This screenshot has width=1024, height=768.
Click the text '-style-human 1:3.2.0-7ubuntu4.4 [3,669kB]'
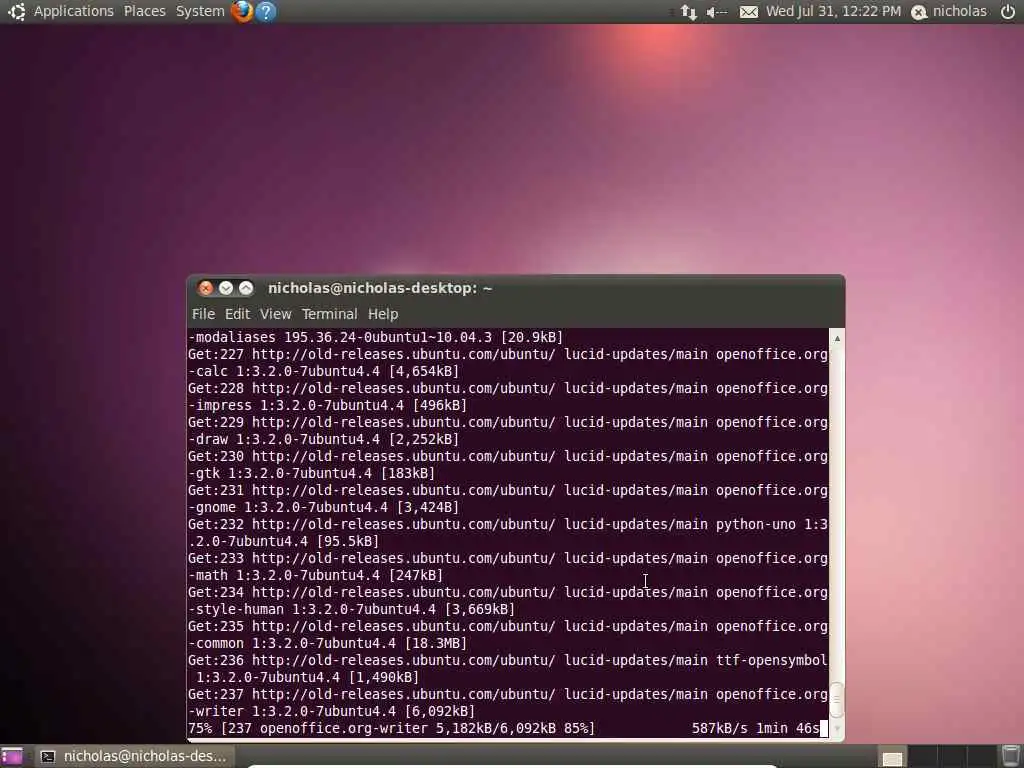351,609
